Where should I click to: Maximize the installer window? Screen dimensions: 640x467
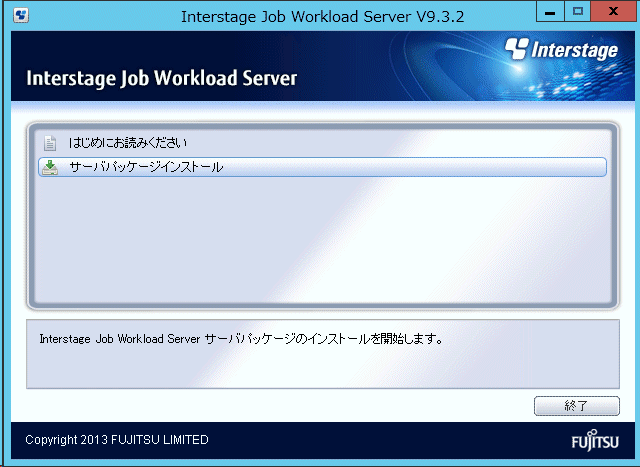(x=577, y=11)
